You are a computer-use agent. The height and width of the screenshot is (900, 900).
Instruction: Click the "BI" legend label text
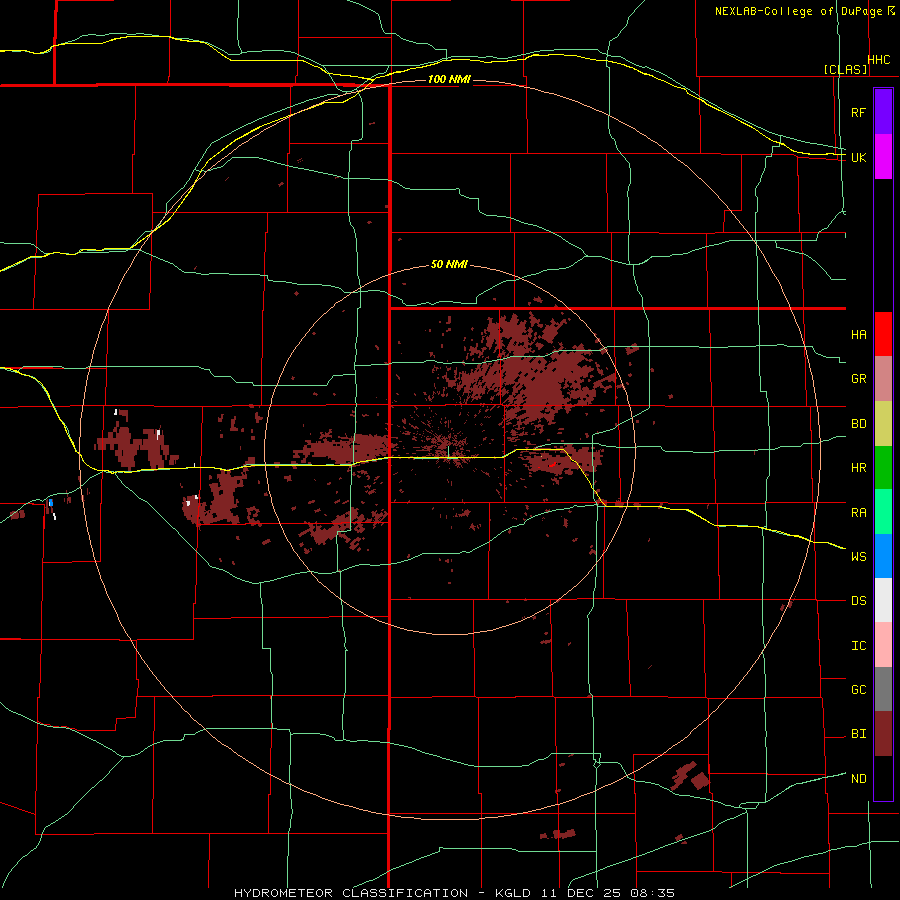tap(858, 734)
